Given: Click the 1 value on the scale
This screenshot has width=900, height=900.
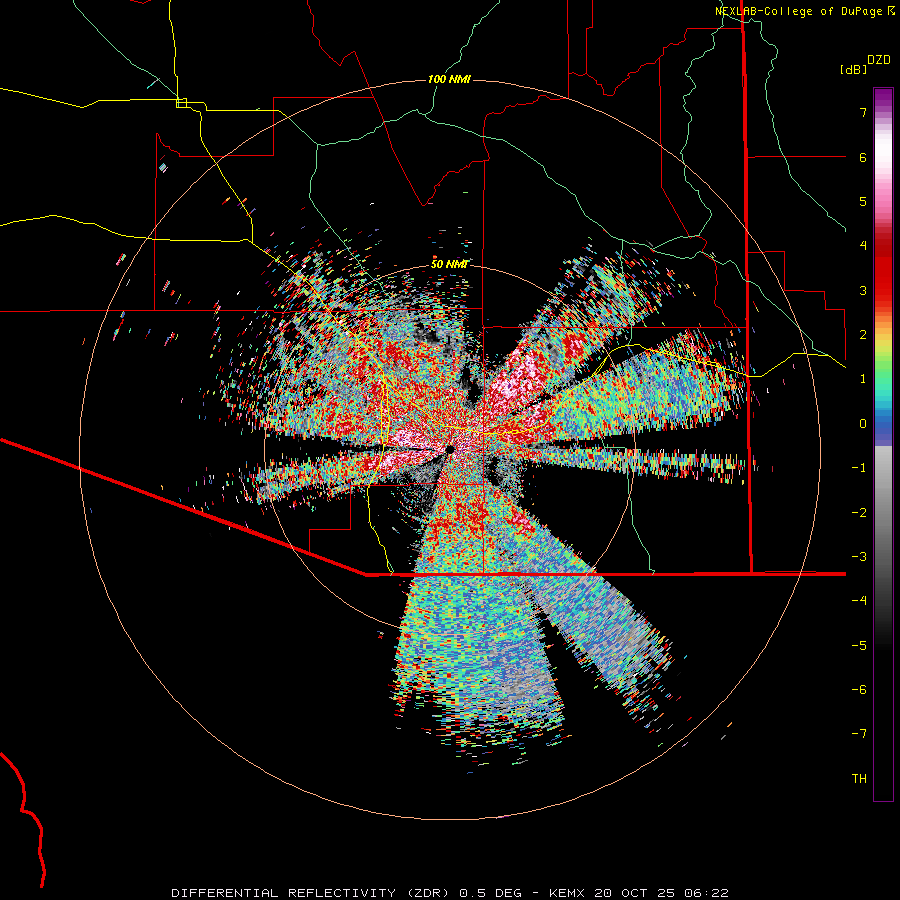Looking at the screenshot, I should click(863, 379).
